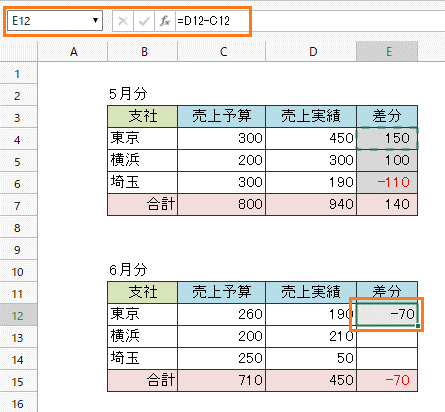Click 支社 header in June table
The image size is (445, 412).
coord(143,292)
